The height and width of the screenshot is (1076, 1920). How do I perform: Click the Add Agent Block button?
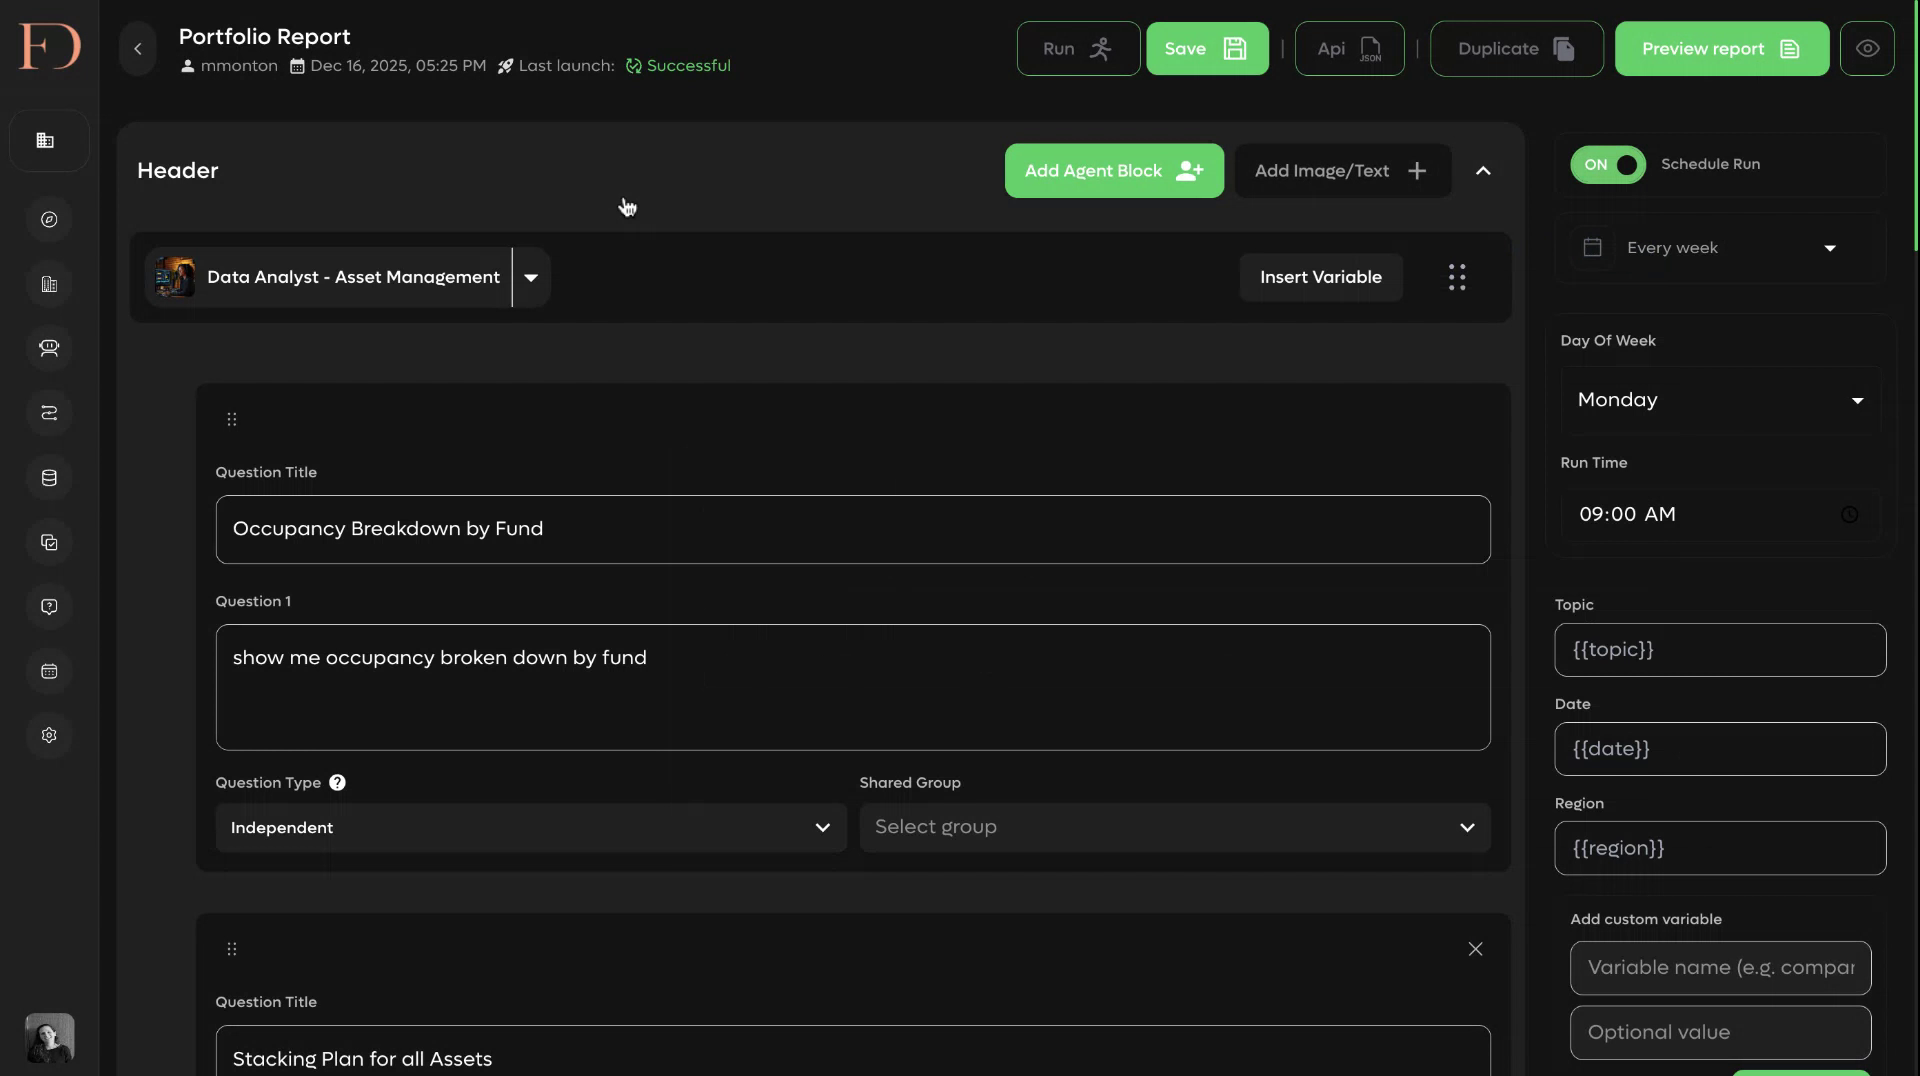pos(1114,171)
